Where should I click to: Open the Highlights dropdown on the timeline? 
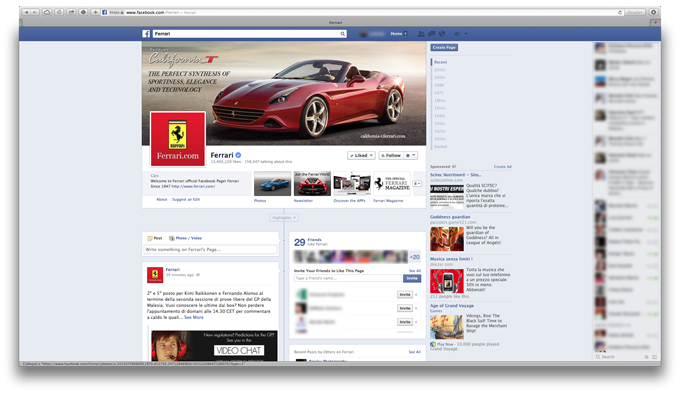[284, 217]
